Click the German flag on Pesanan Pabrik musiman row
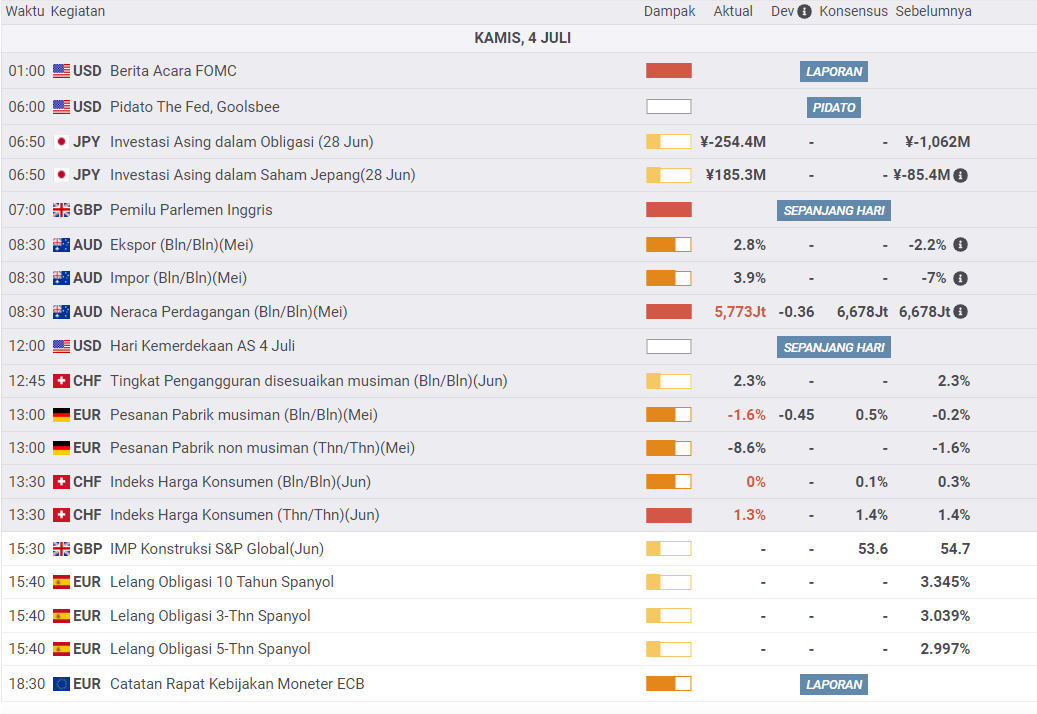 (x=61, y=415)
